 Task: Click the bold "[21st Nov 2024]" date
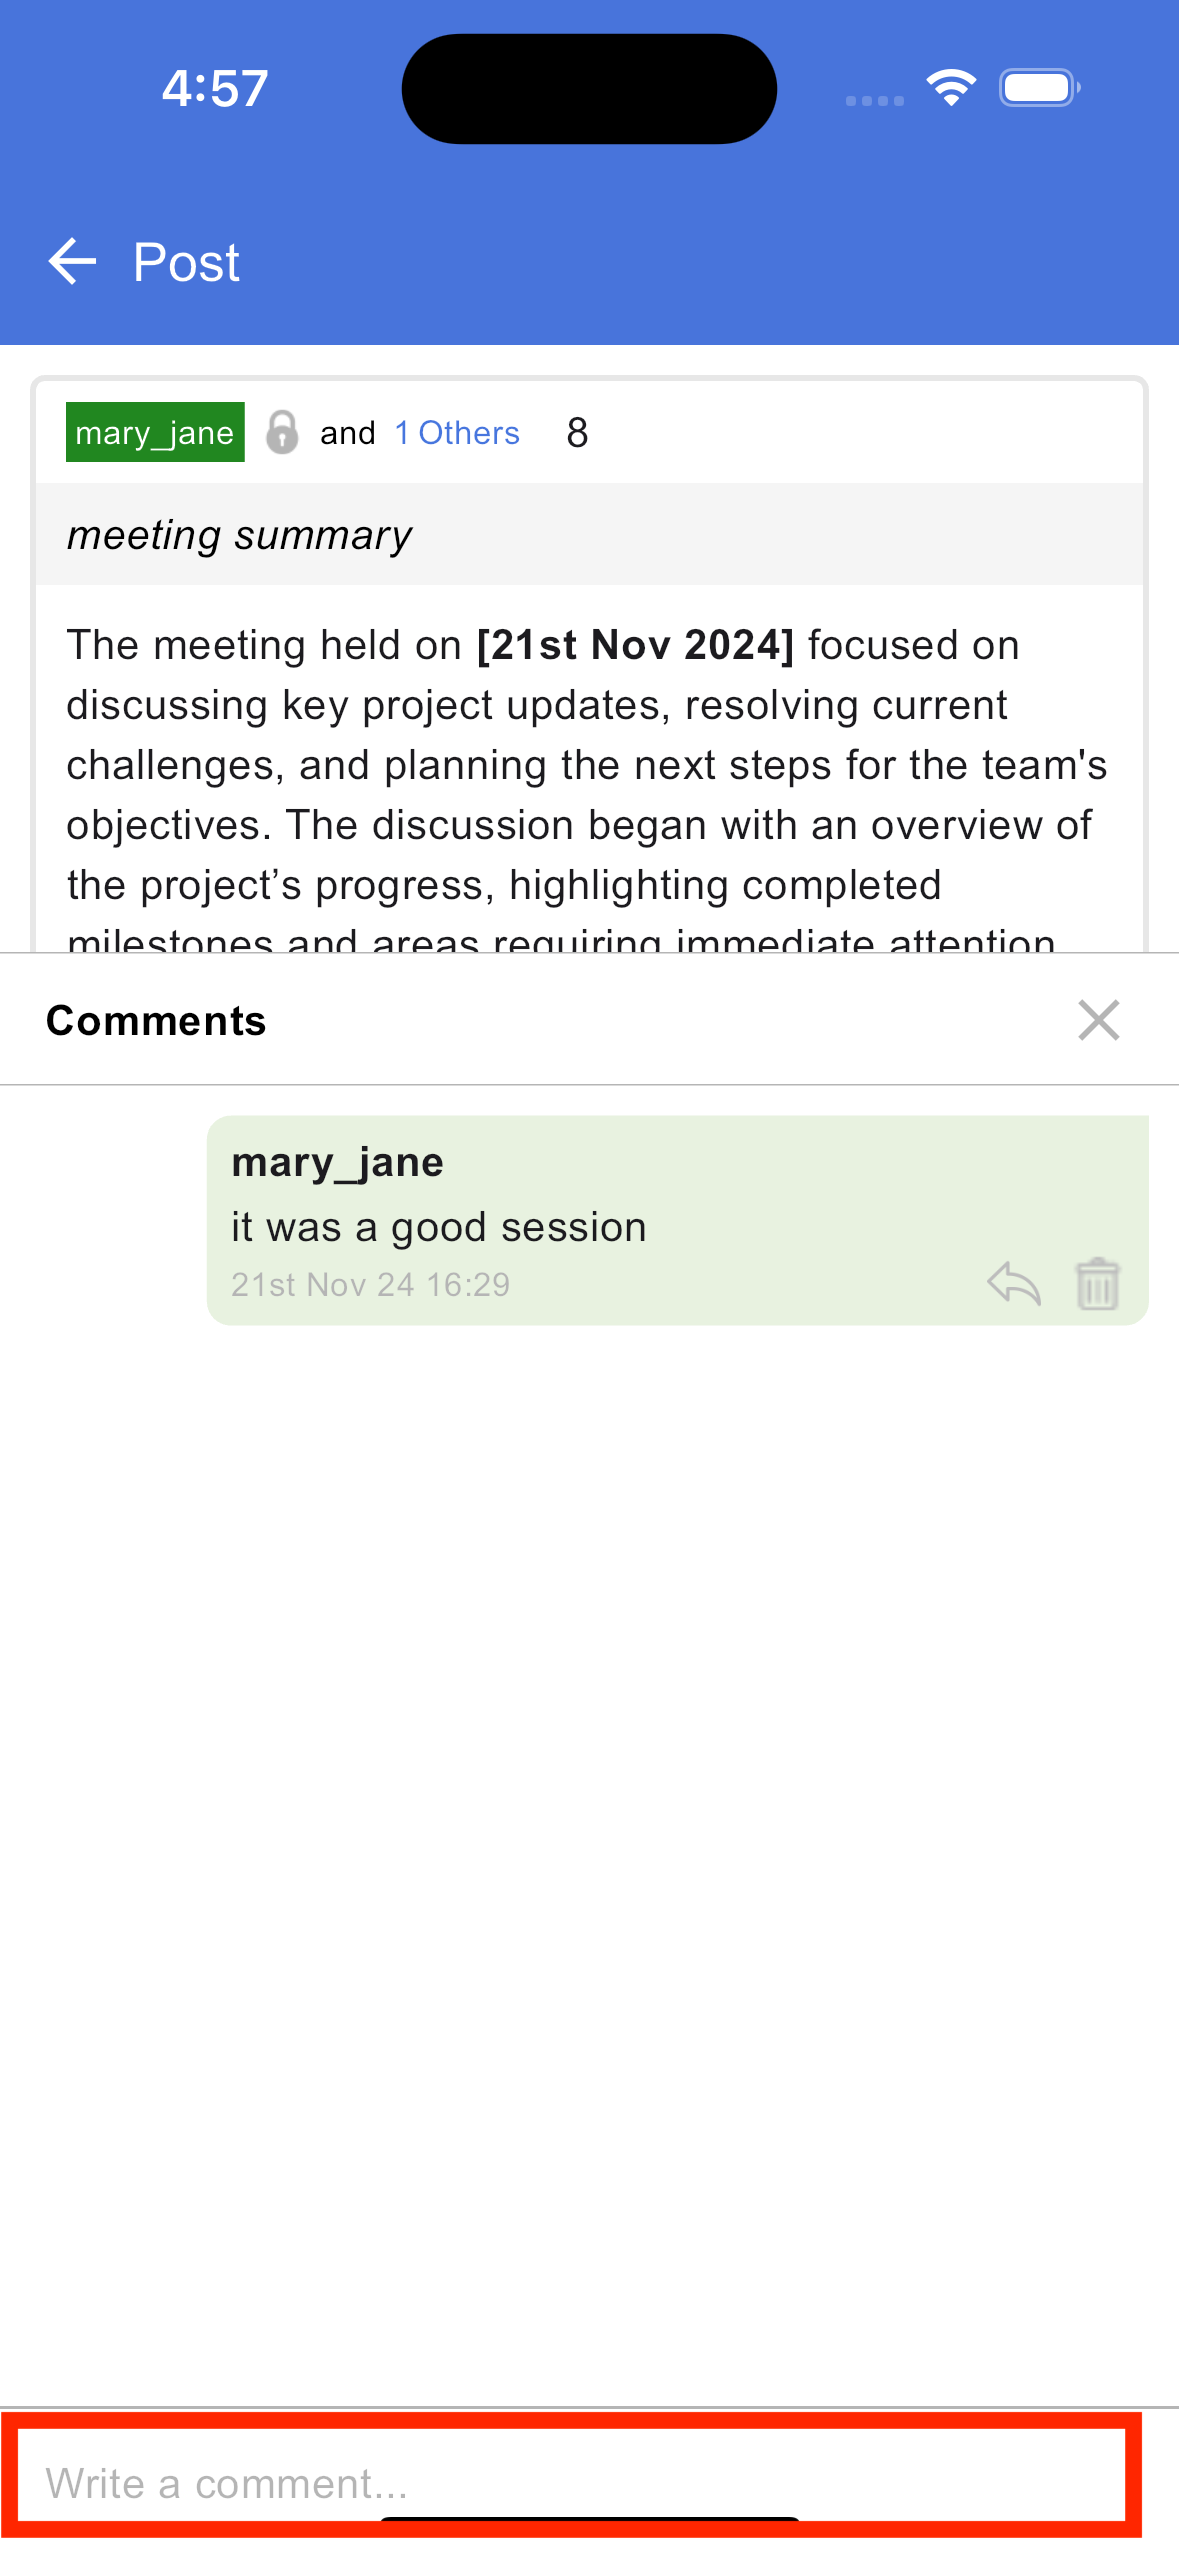tap(635, 645)
